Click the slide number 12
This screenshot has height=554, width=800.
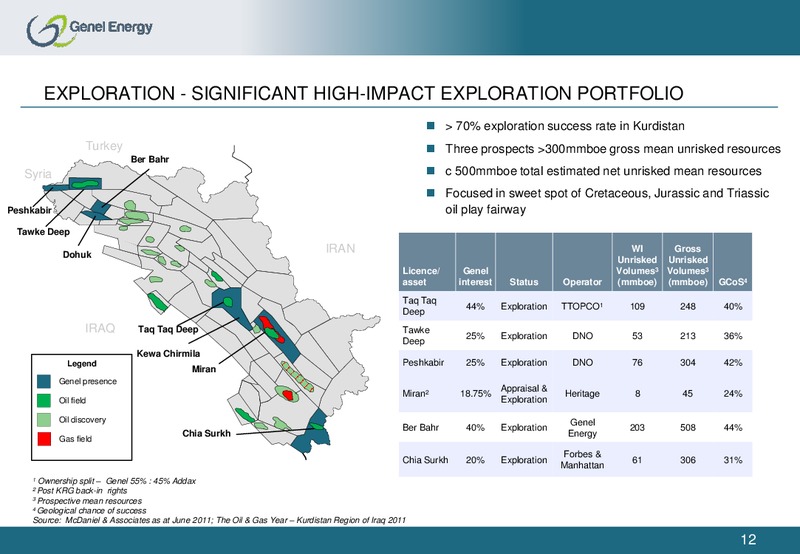[x=748, y=540]
